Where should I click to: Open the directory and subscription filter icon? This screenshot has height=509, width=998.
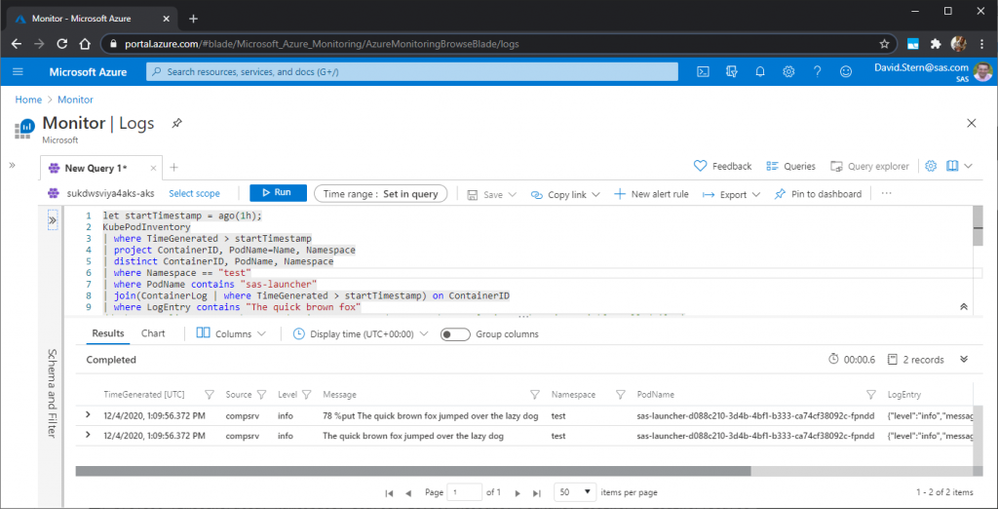[731, 72]
